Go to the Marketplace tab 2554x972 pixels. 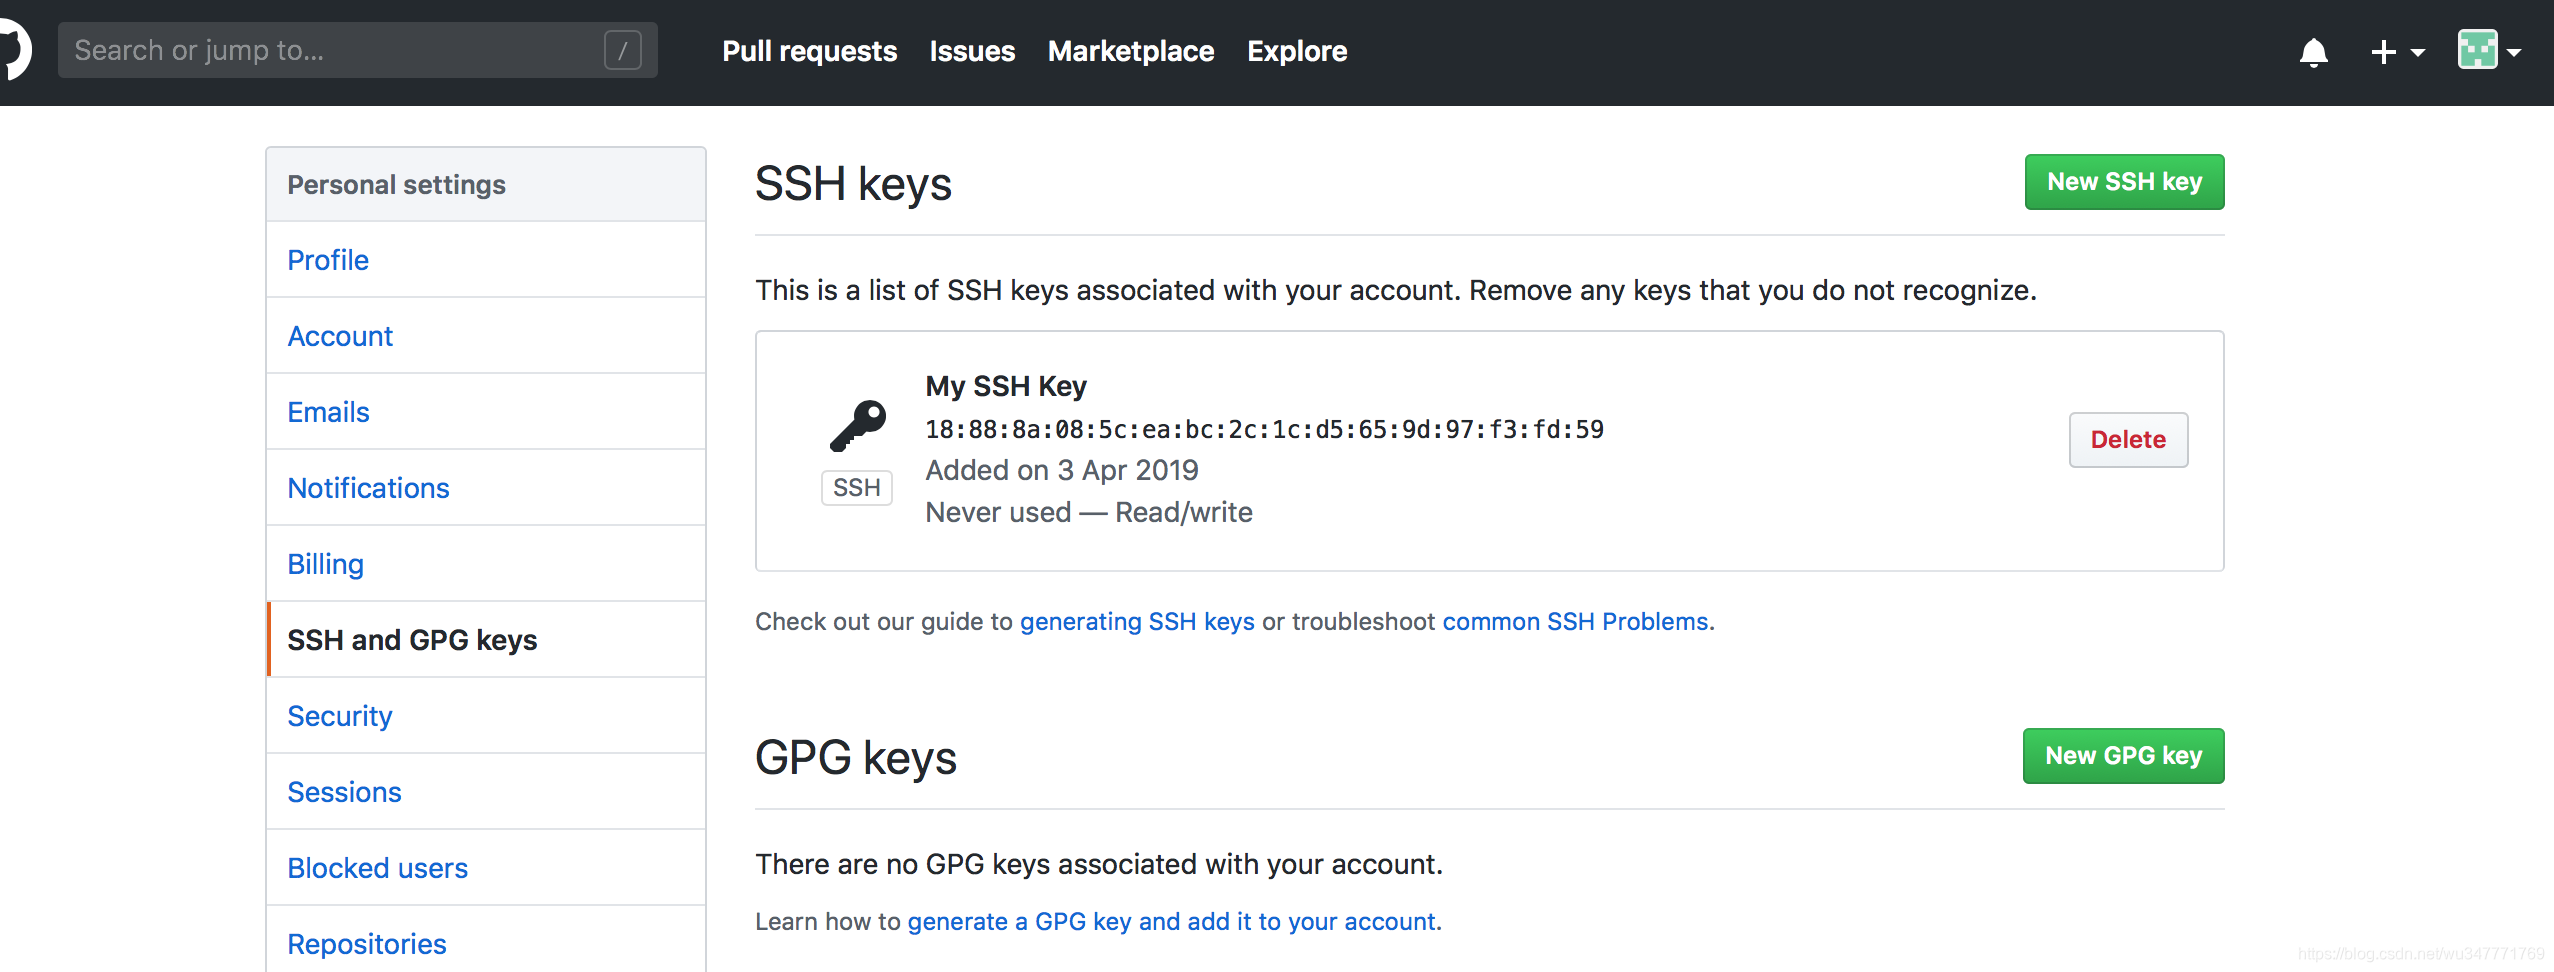(x=1129, y=51)
